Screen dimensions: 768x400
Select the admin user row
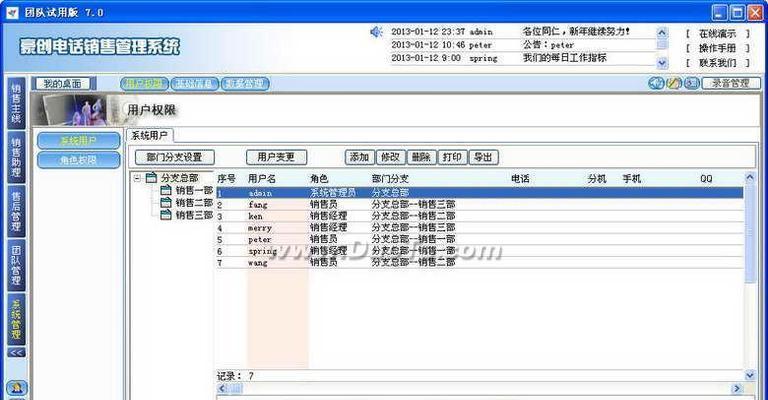point(480,193)
